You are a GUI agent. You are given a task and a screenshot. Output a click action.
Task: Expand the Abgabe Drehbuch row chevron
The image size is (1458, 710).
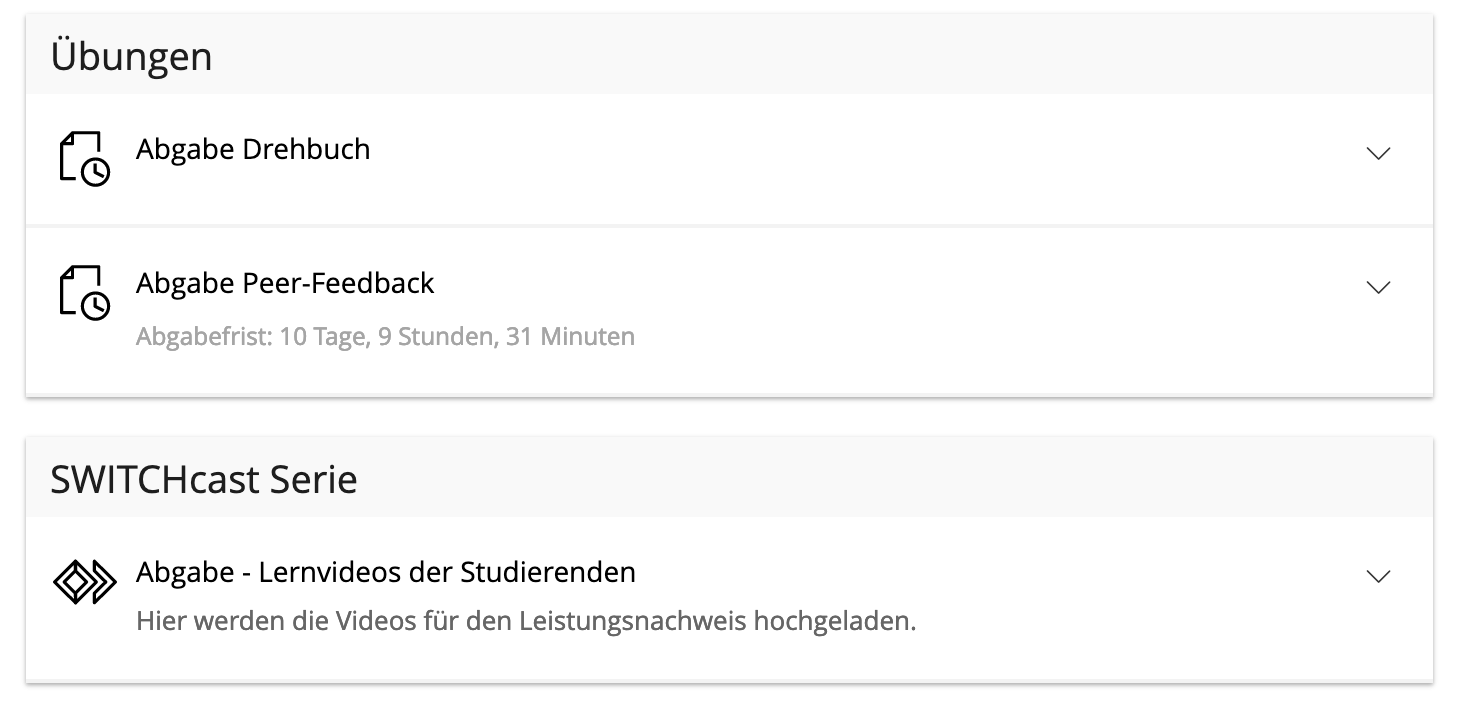(x=1378, y=153)
